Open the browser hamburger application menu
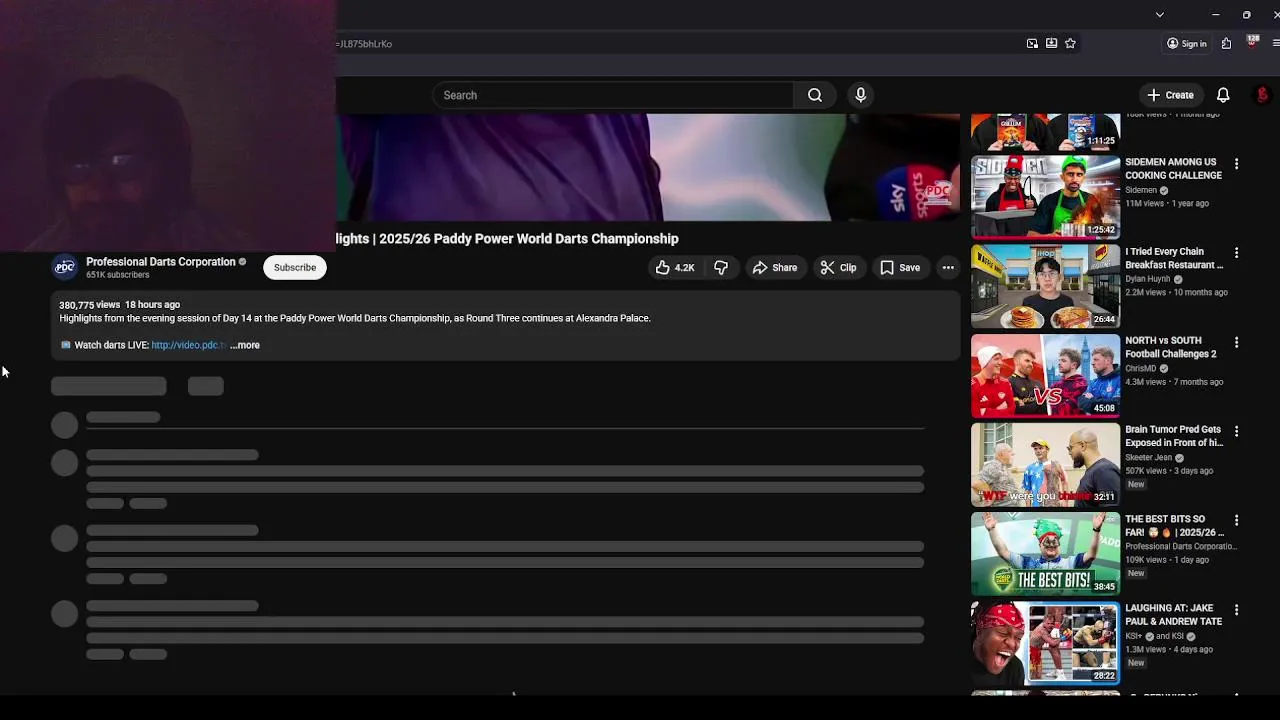1280x720 pixels. (1276, 43)
